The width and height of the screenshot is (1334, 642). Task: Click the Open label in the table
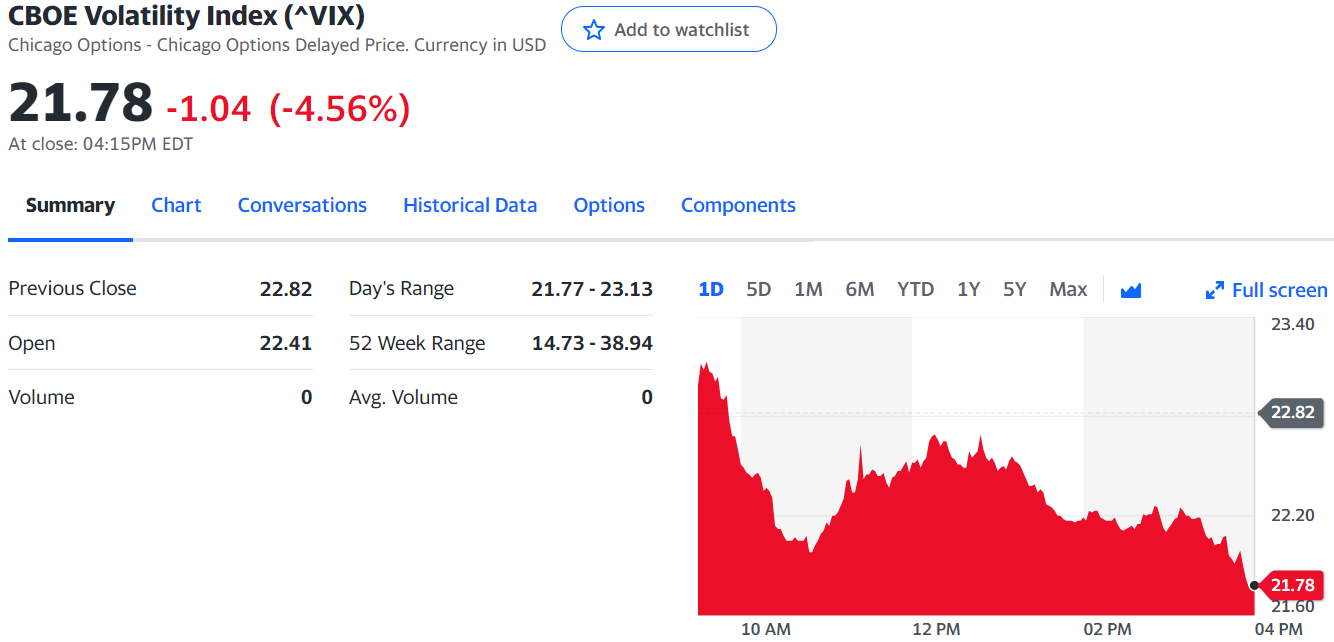coord(32,343)
